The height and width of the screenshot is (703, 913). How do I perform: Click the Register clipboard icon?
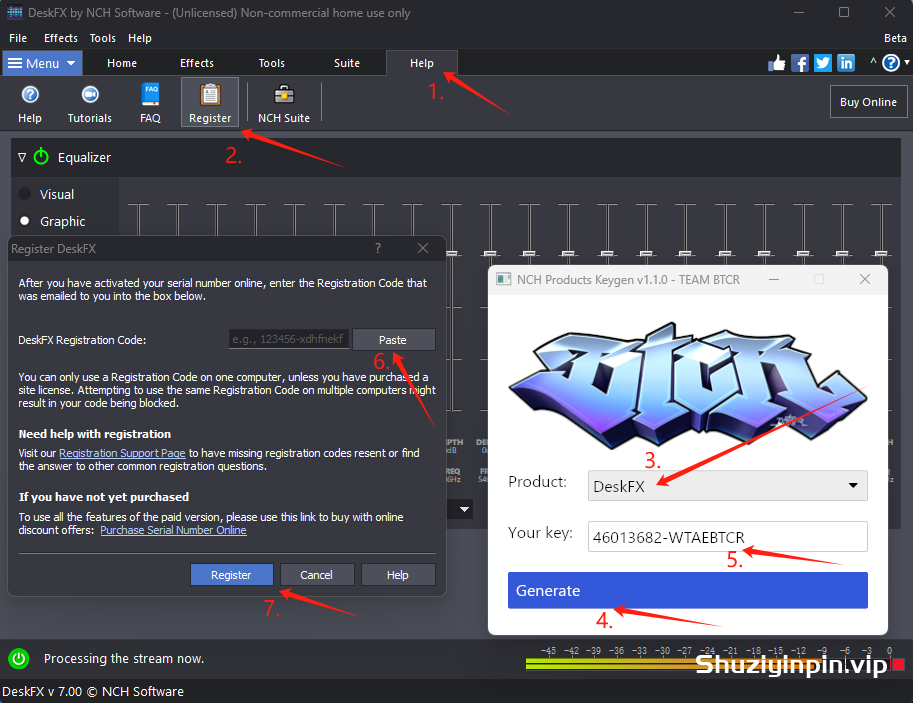pyautogui.click(x=210, y=103)
